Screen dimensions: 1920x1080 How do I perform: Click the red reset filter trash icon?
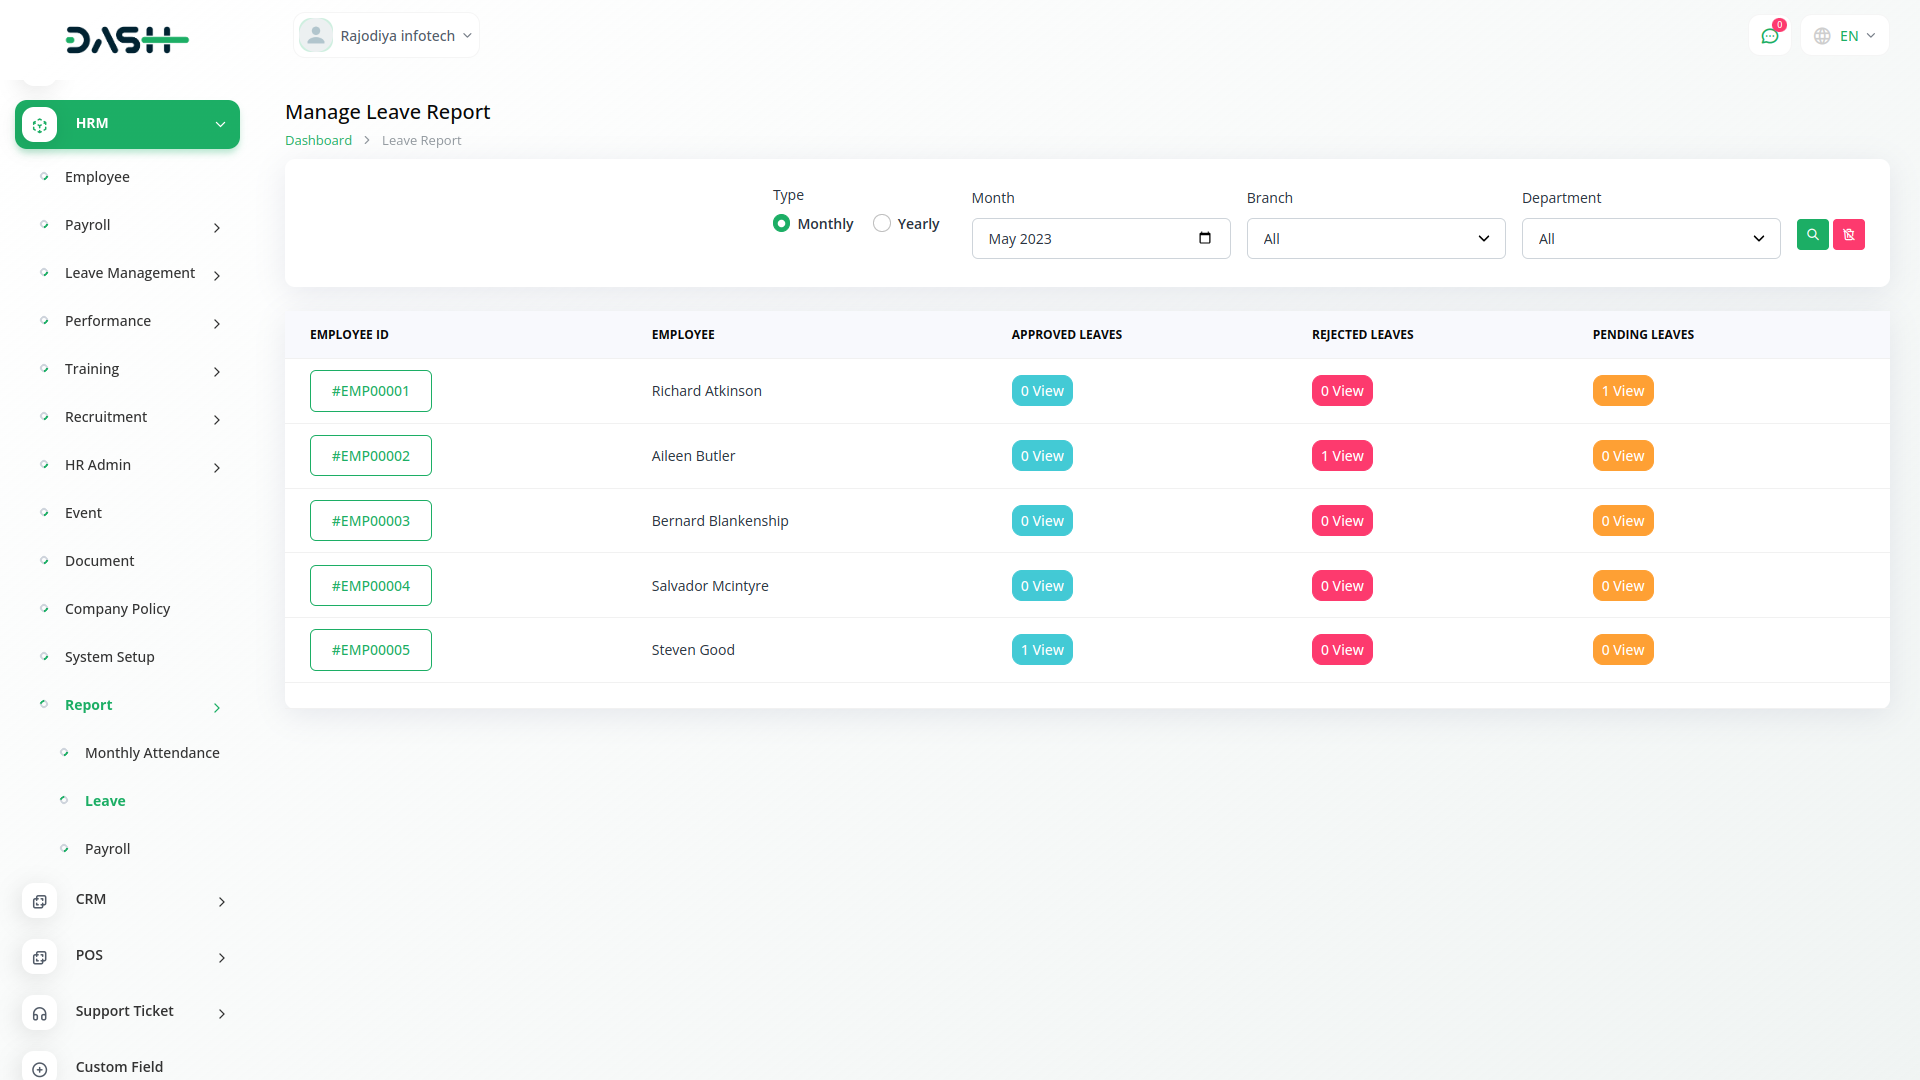pyautogui.click(x=1848, y=235)
